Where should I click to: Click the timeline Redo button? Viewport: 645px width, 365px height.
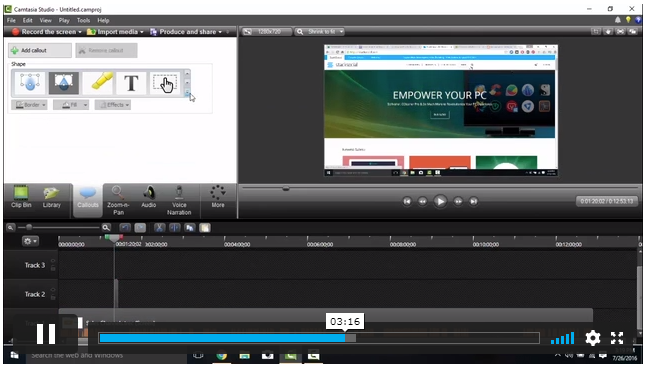click(140, 228)
